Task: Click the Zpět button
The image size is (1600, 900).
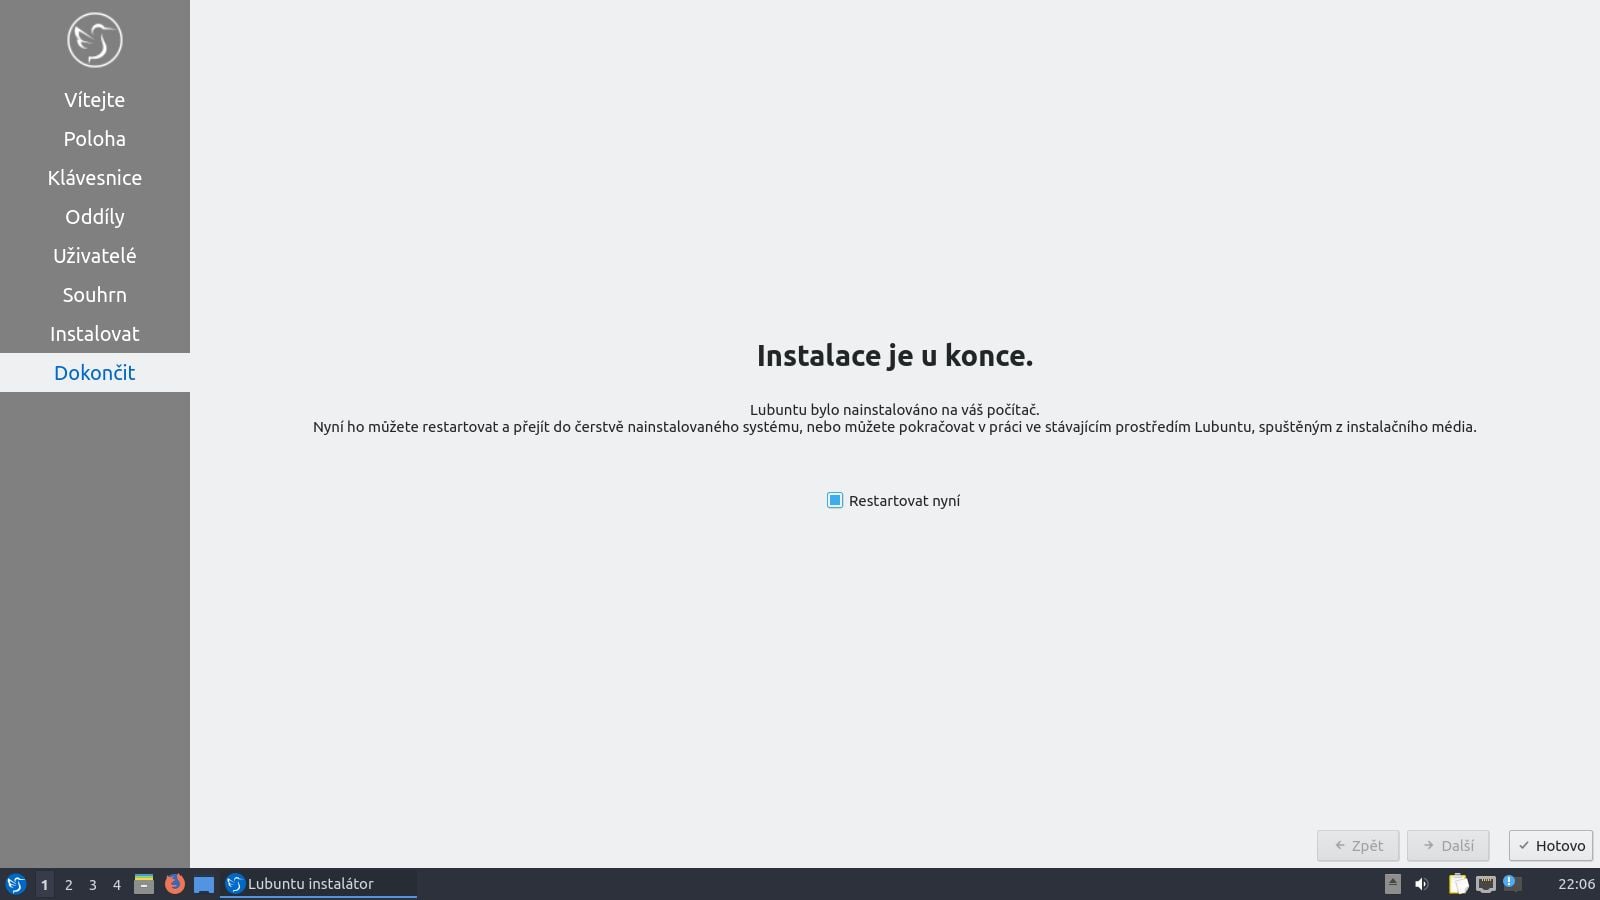Action: click(x=1358, y=845)
